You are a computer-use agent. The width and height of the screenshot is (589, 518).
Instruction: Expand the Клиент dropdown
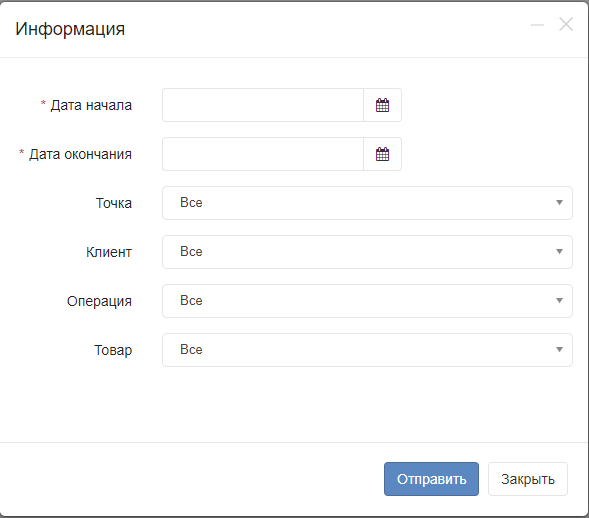click(x=367, y=252)
